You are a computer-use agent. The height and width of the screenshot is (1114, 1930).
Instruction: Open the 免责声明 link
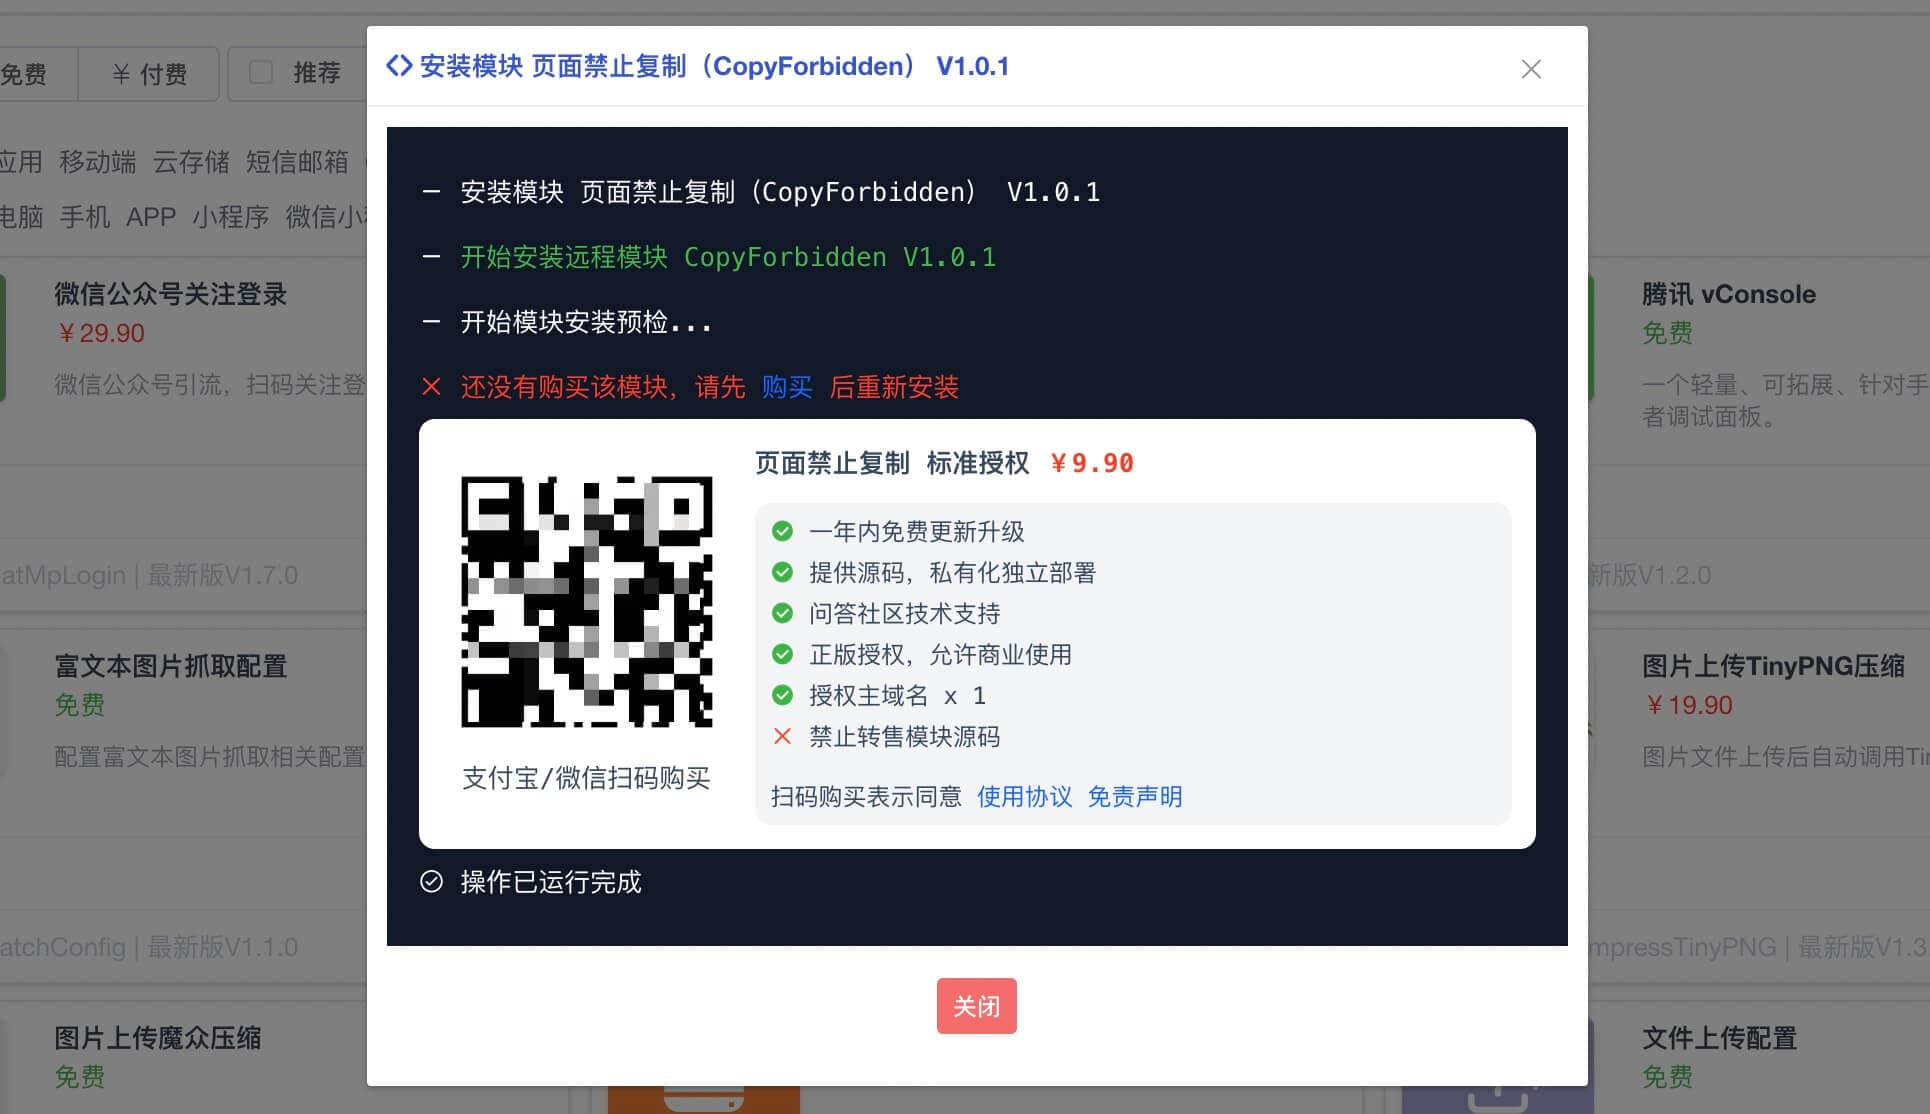pos(1134,796)
